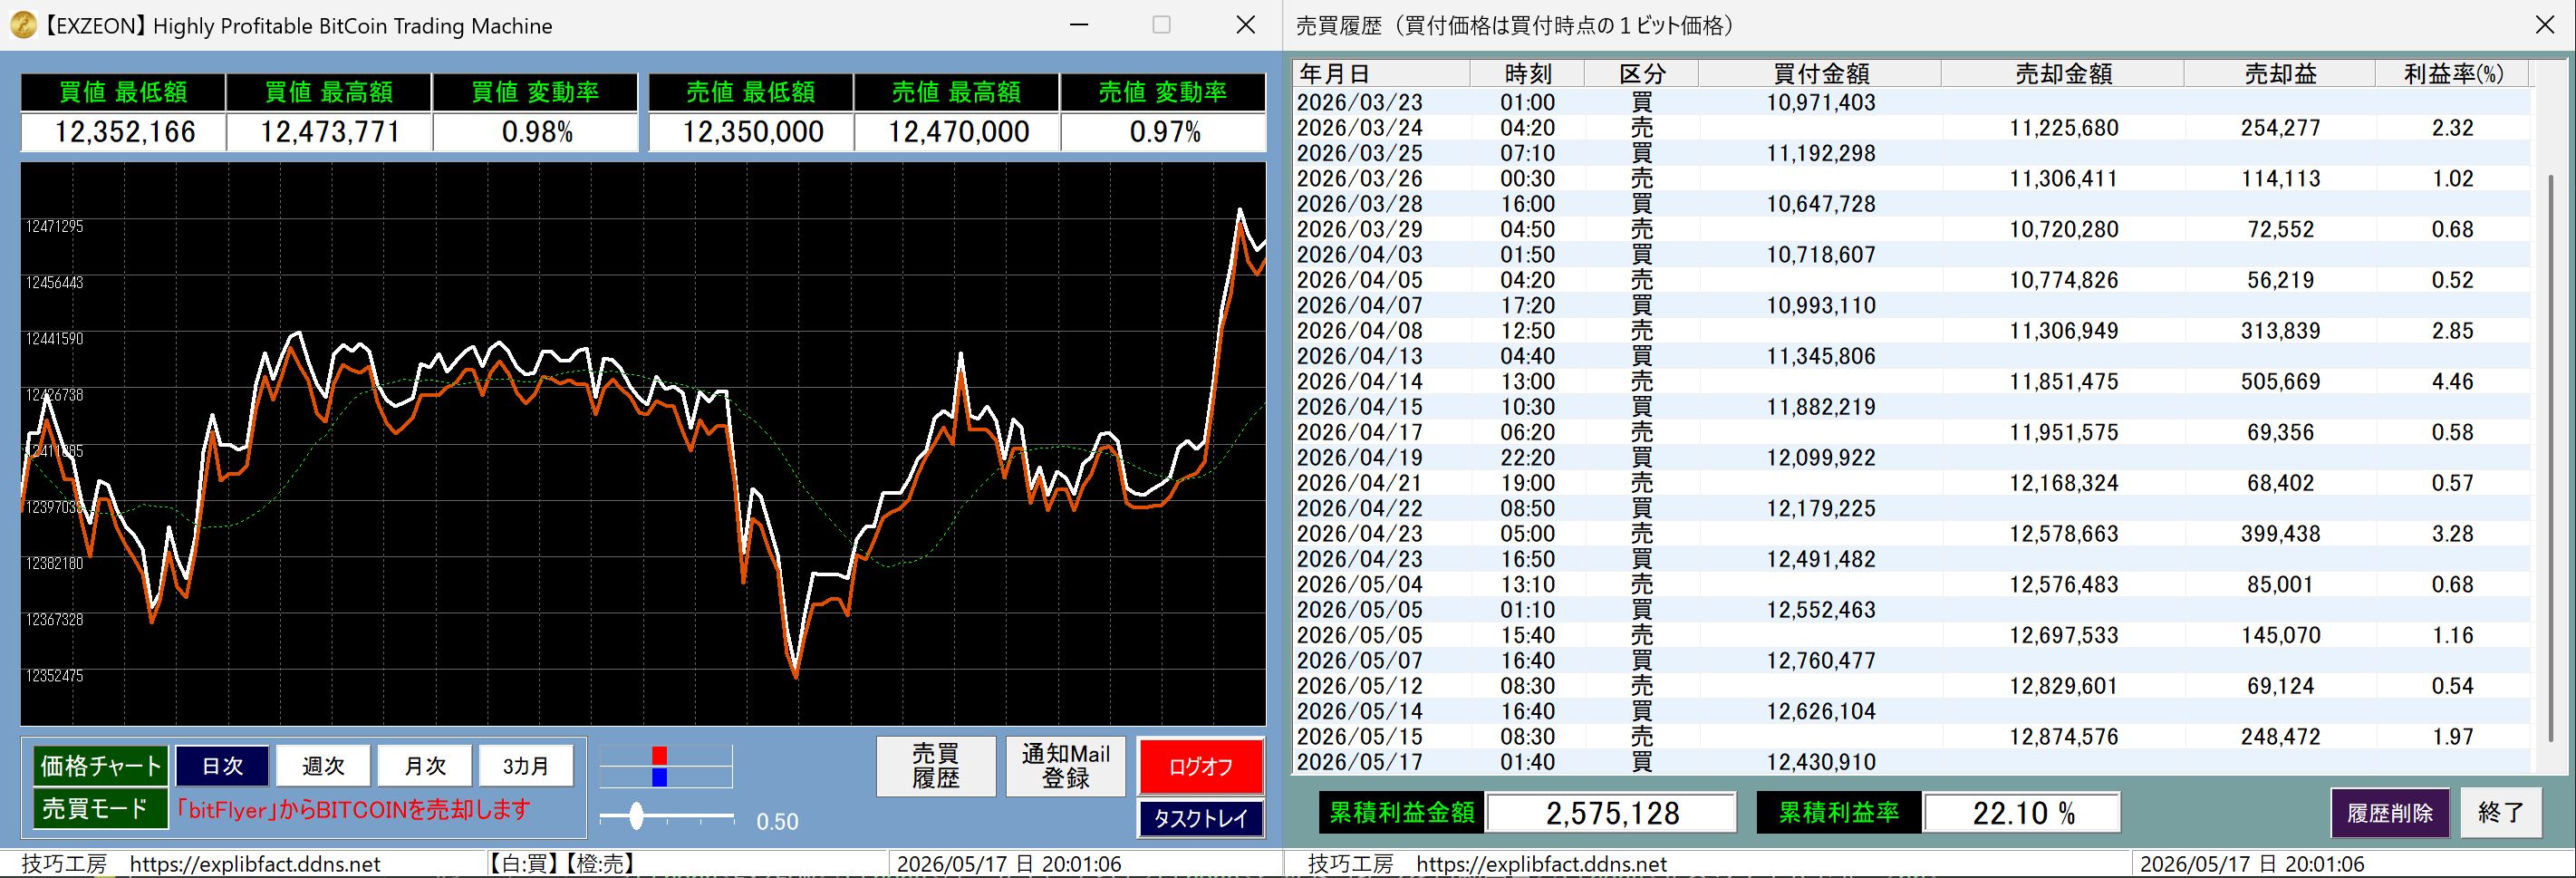
Task: Select the last row 2026/05/17
Action: (1912, 762)
